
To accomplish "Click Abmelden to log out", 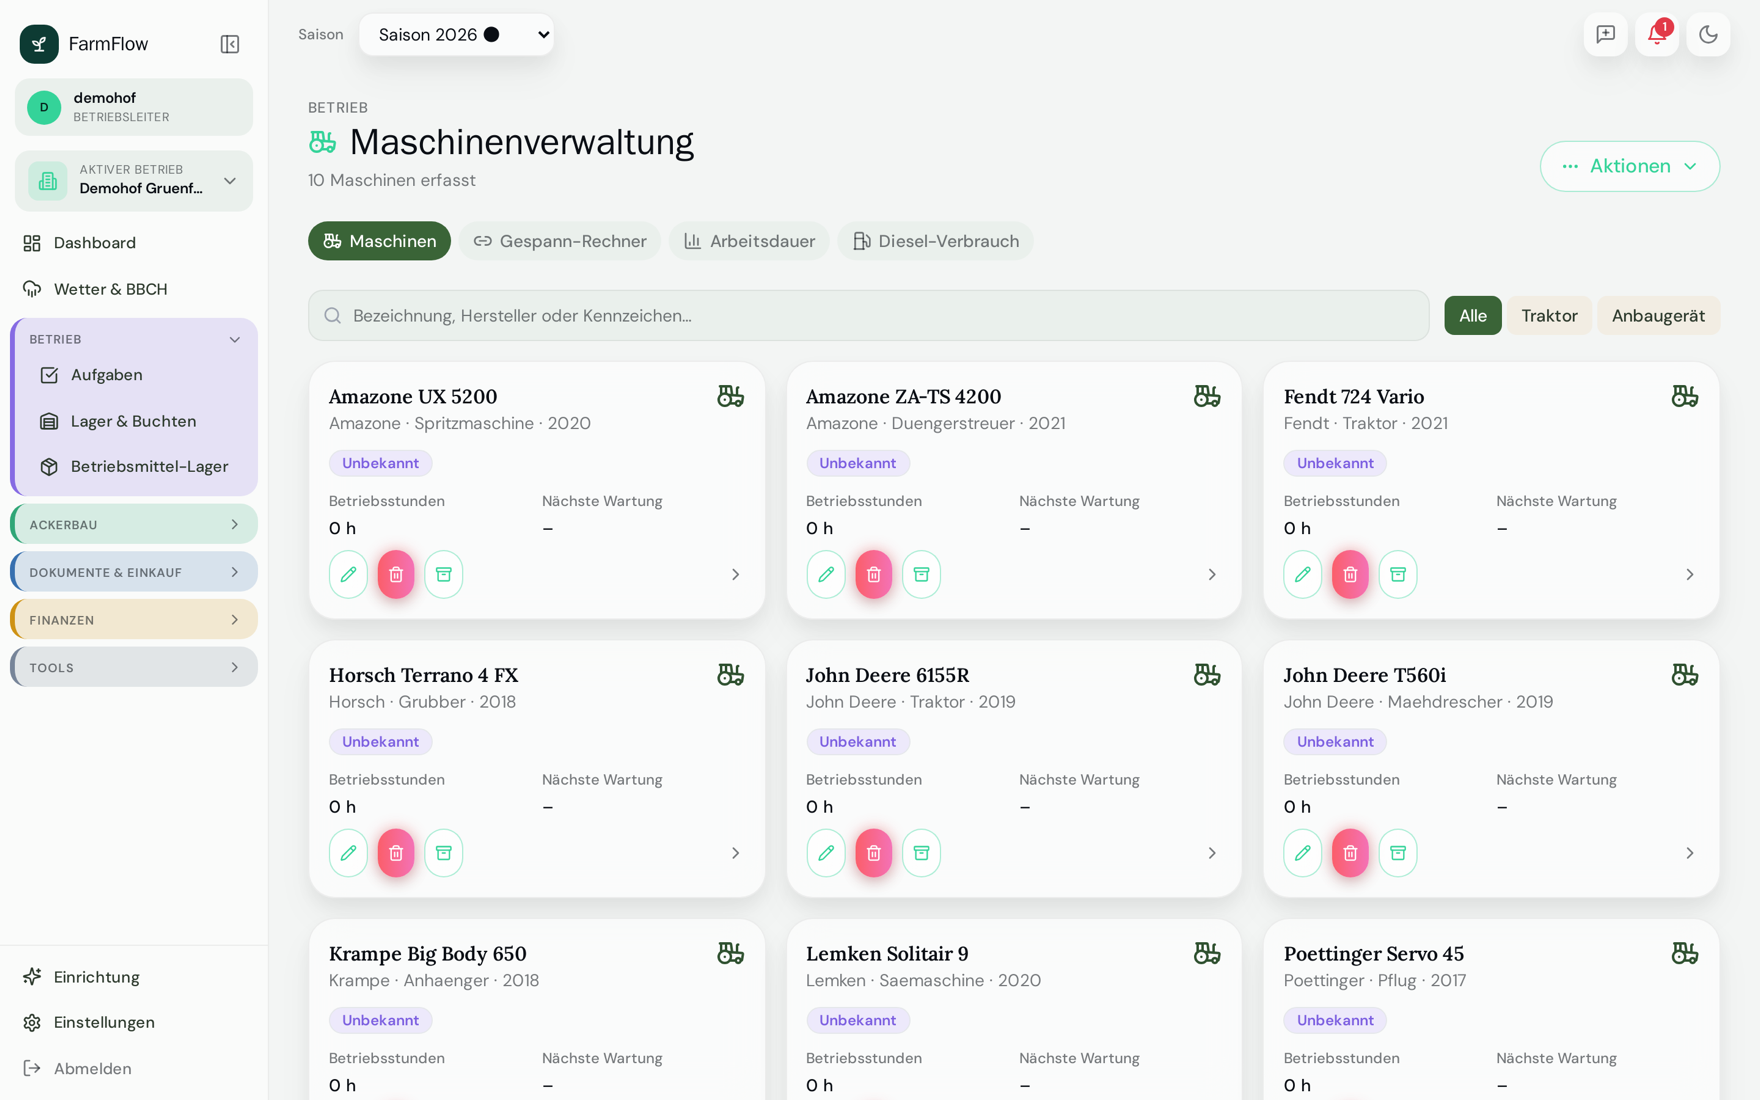I will click(134, 1069).
